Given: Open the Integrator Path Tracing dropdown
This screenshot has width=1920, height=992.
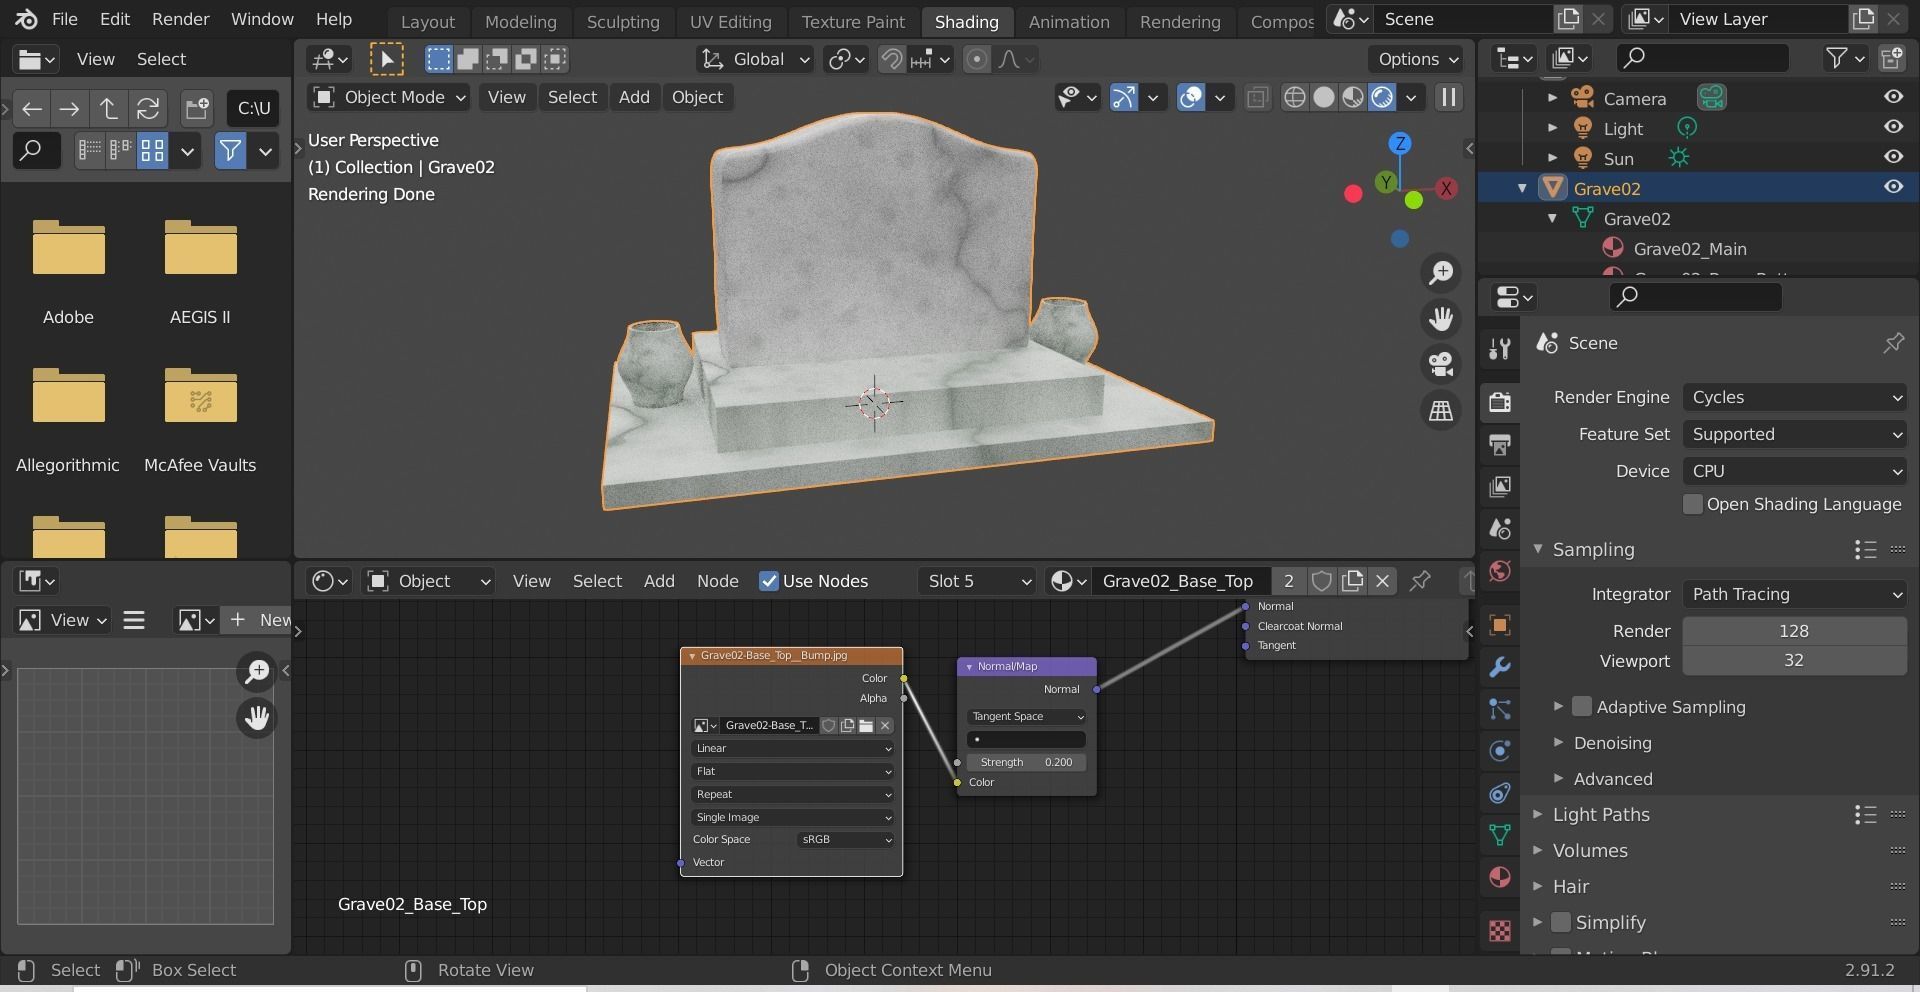Looking at the screenshot, I should (1794, 594).
